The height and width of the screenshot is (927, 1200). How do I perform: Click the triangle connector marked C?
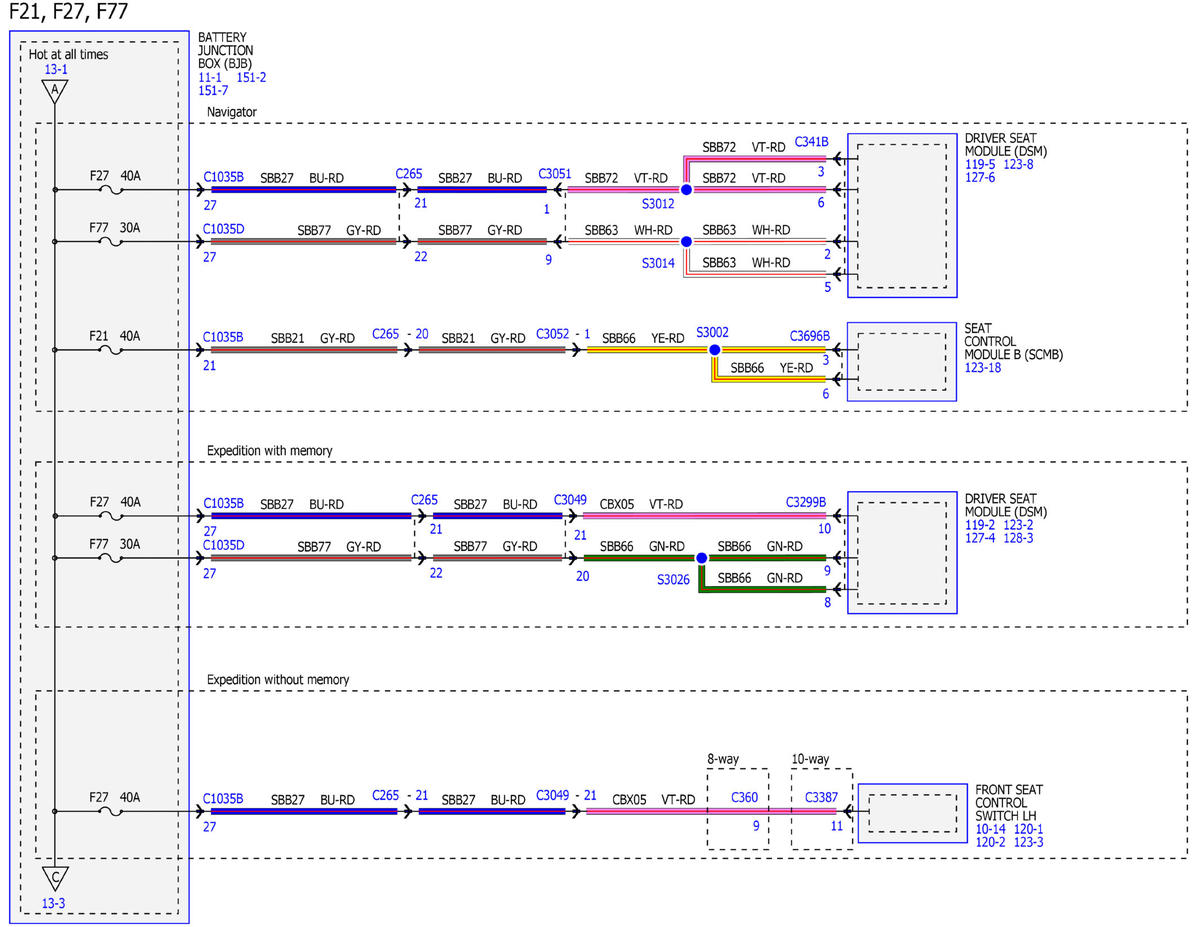point(55,879)
